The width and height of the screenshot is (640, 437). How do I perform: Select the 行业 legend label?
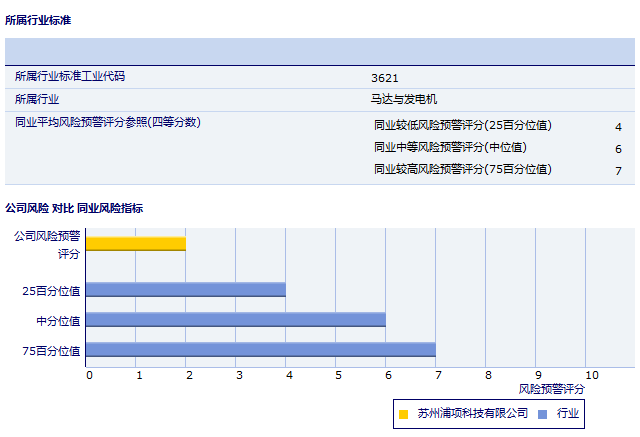pos(568,413)
